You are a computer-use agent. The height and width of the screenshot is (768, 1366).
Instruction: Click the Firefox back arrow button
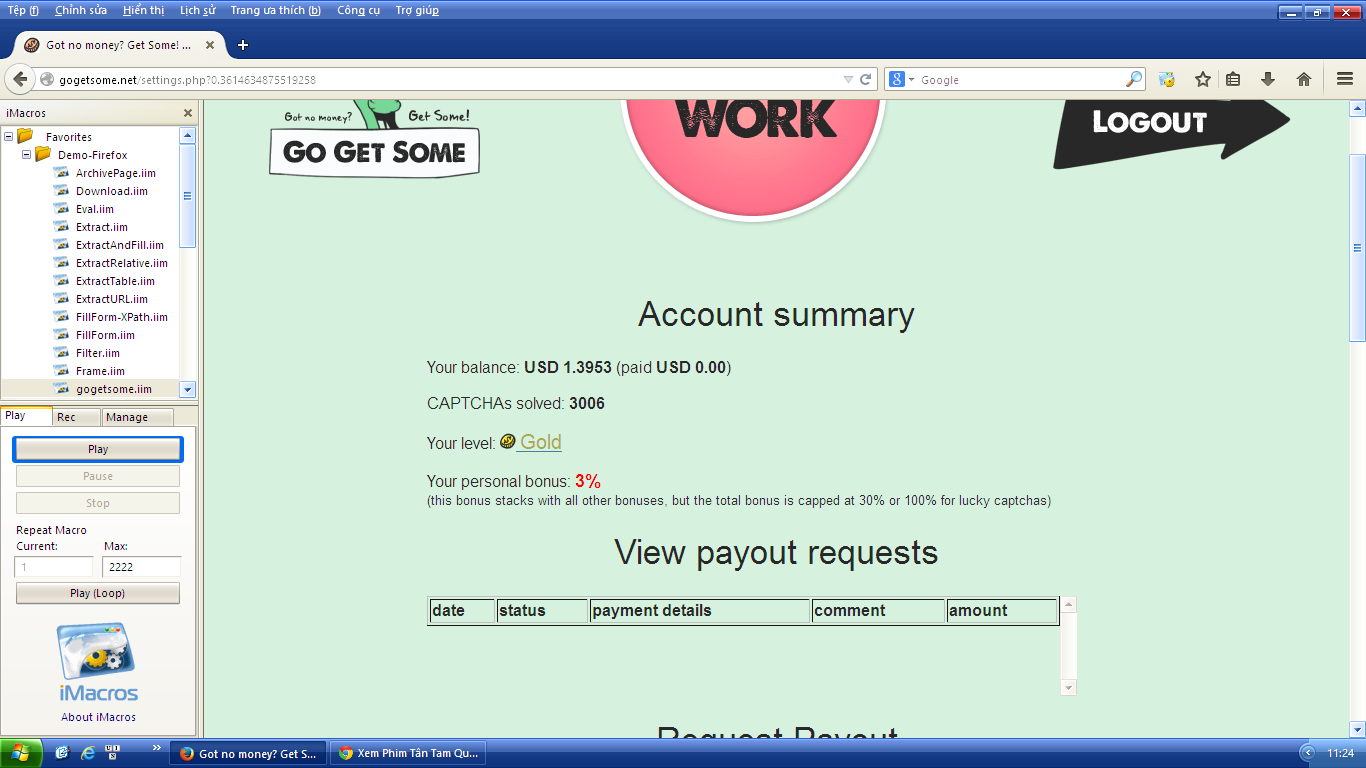click(20, 79)
